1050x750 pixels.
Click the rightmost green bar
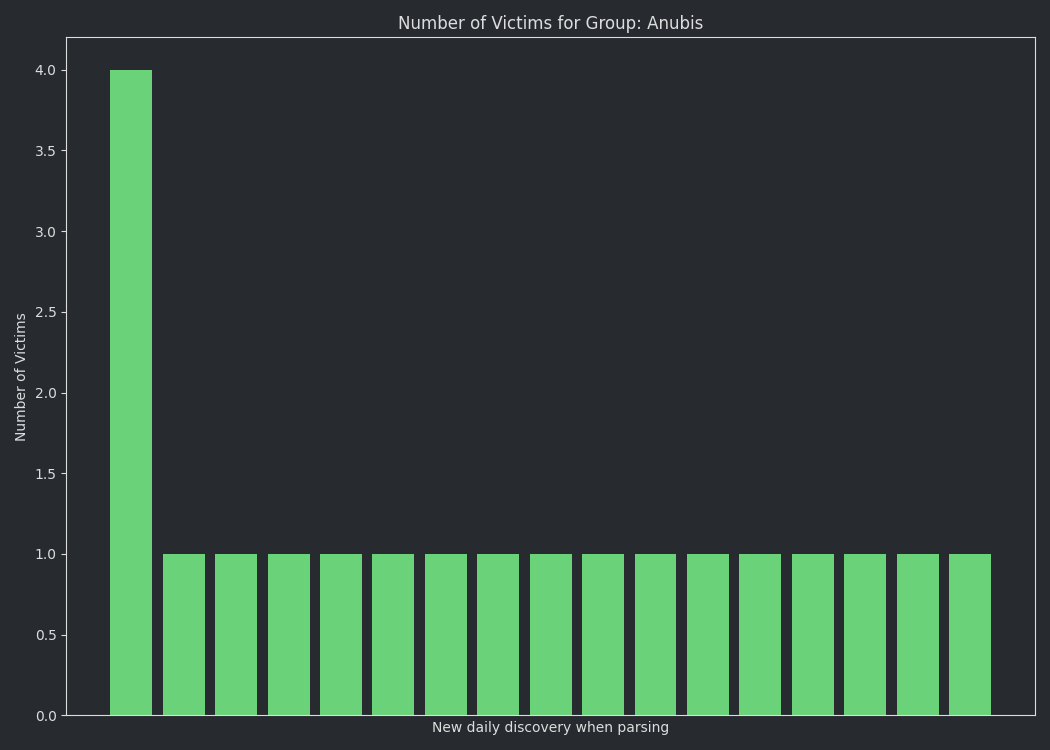point(970,634)
